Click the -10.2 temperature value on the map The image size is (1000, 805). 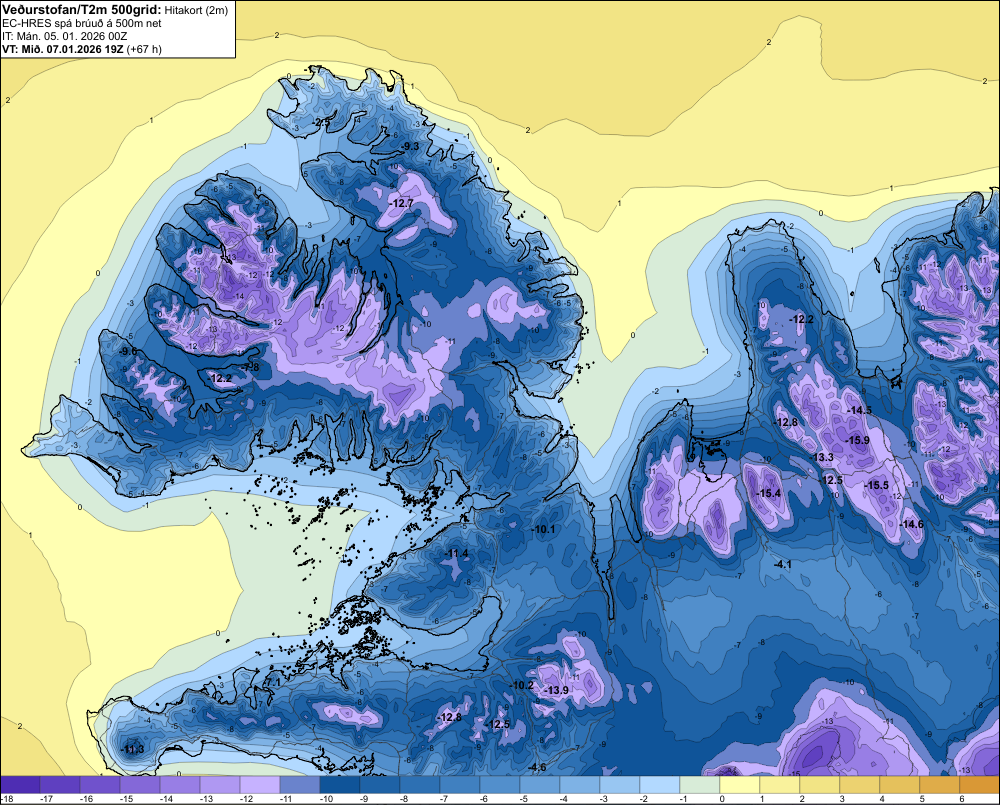522,685
